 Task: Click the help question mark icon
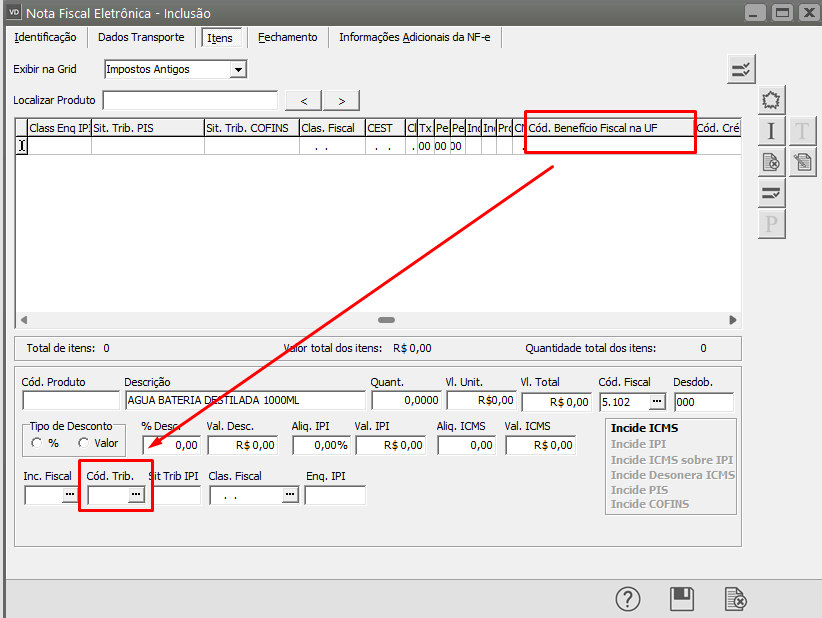click(627, 599)
